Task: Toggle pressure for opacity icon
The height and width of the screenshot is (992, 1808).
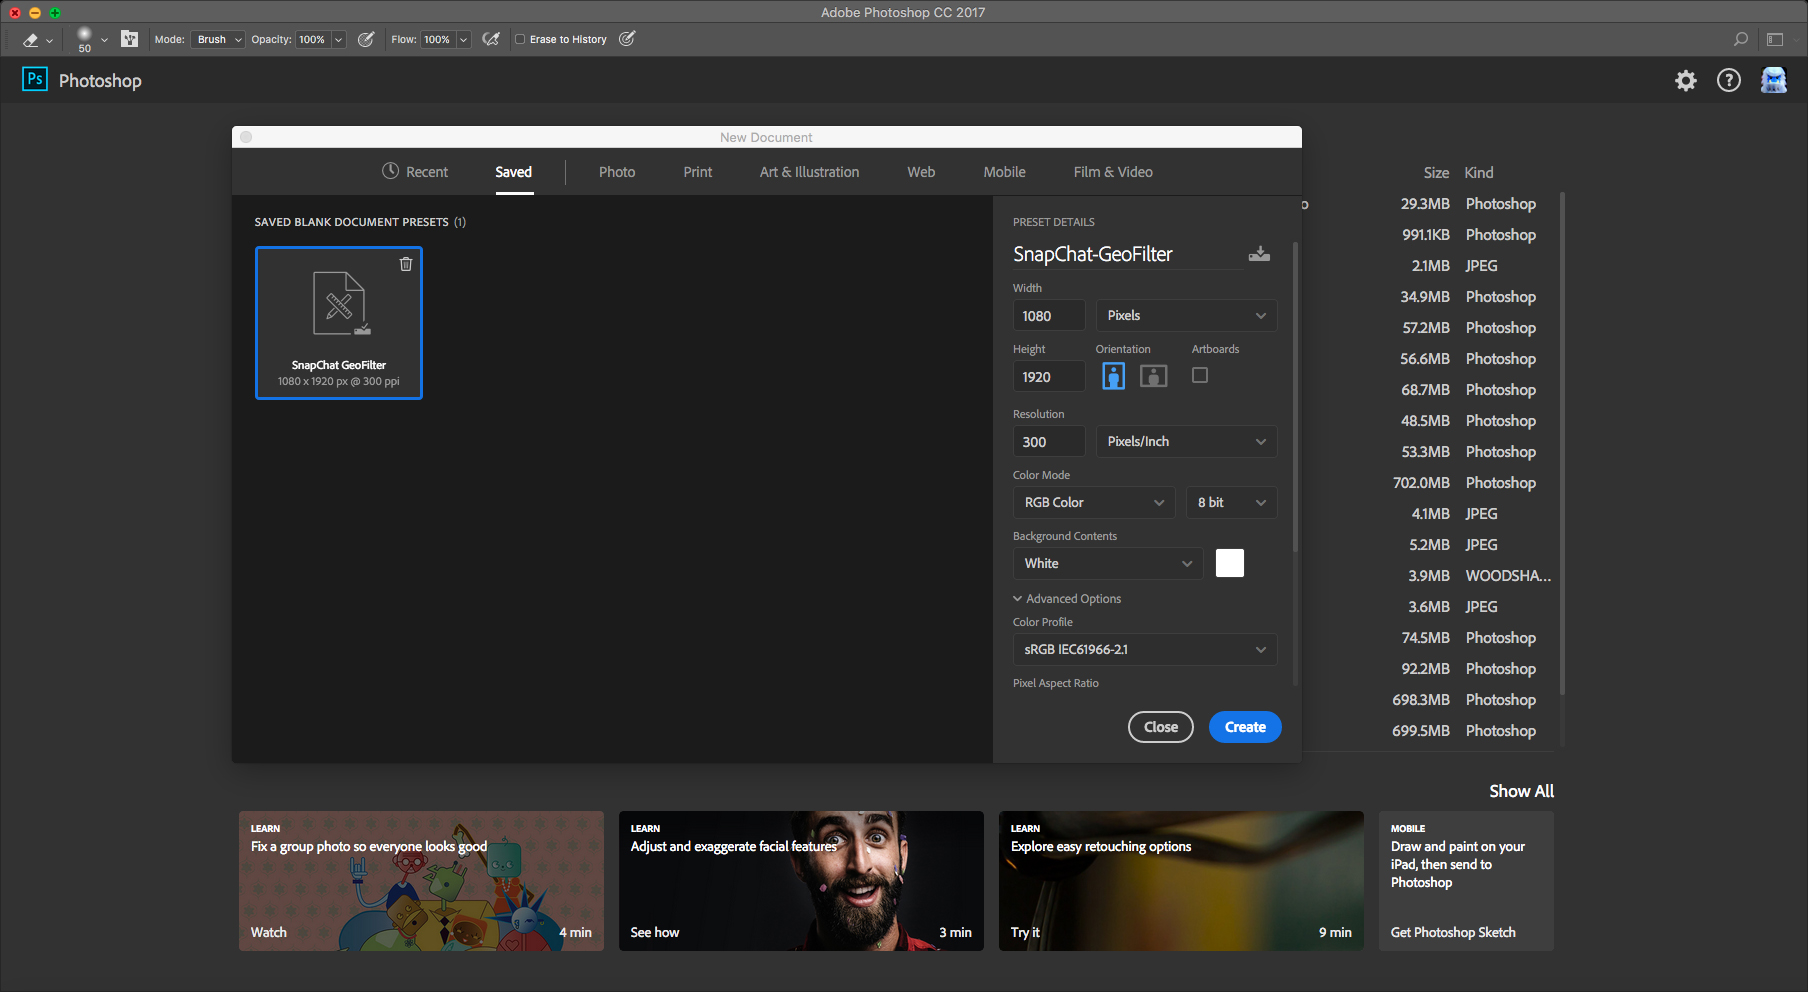Action: coord(366,39)
